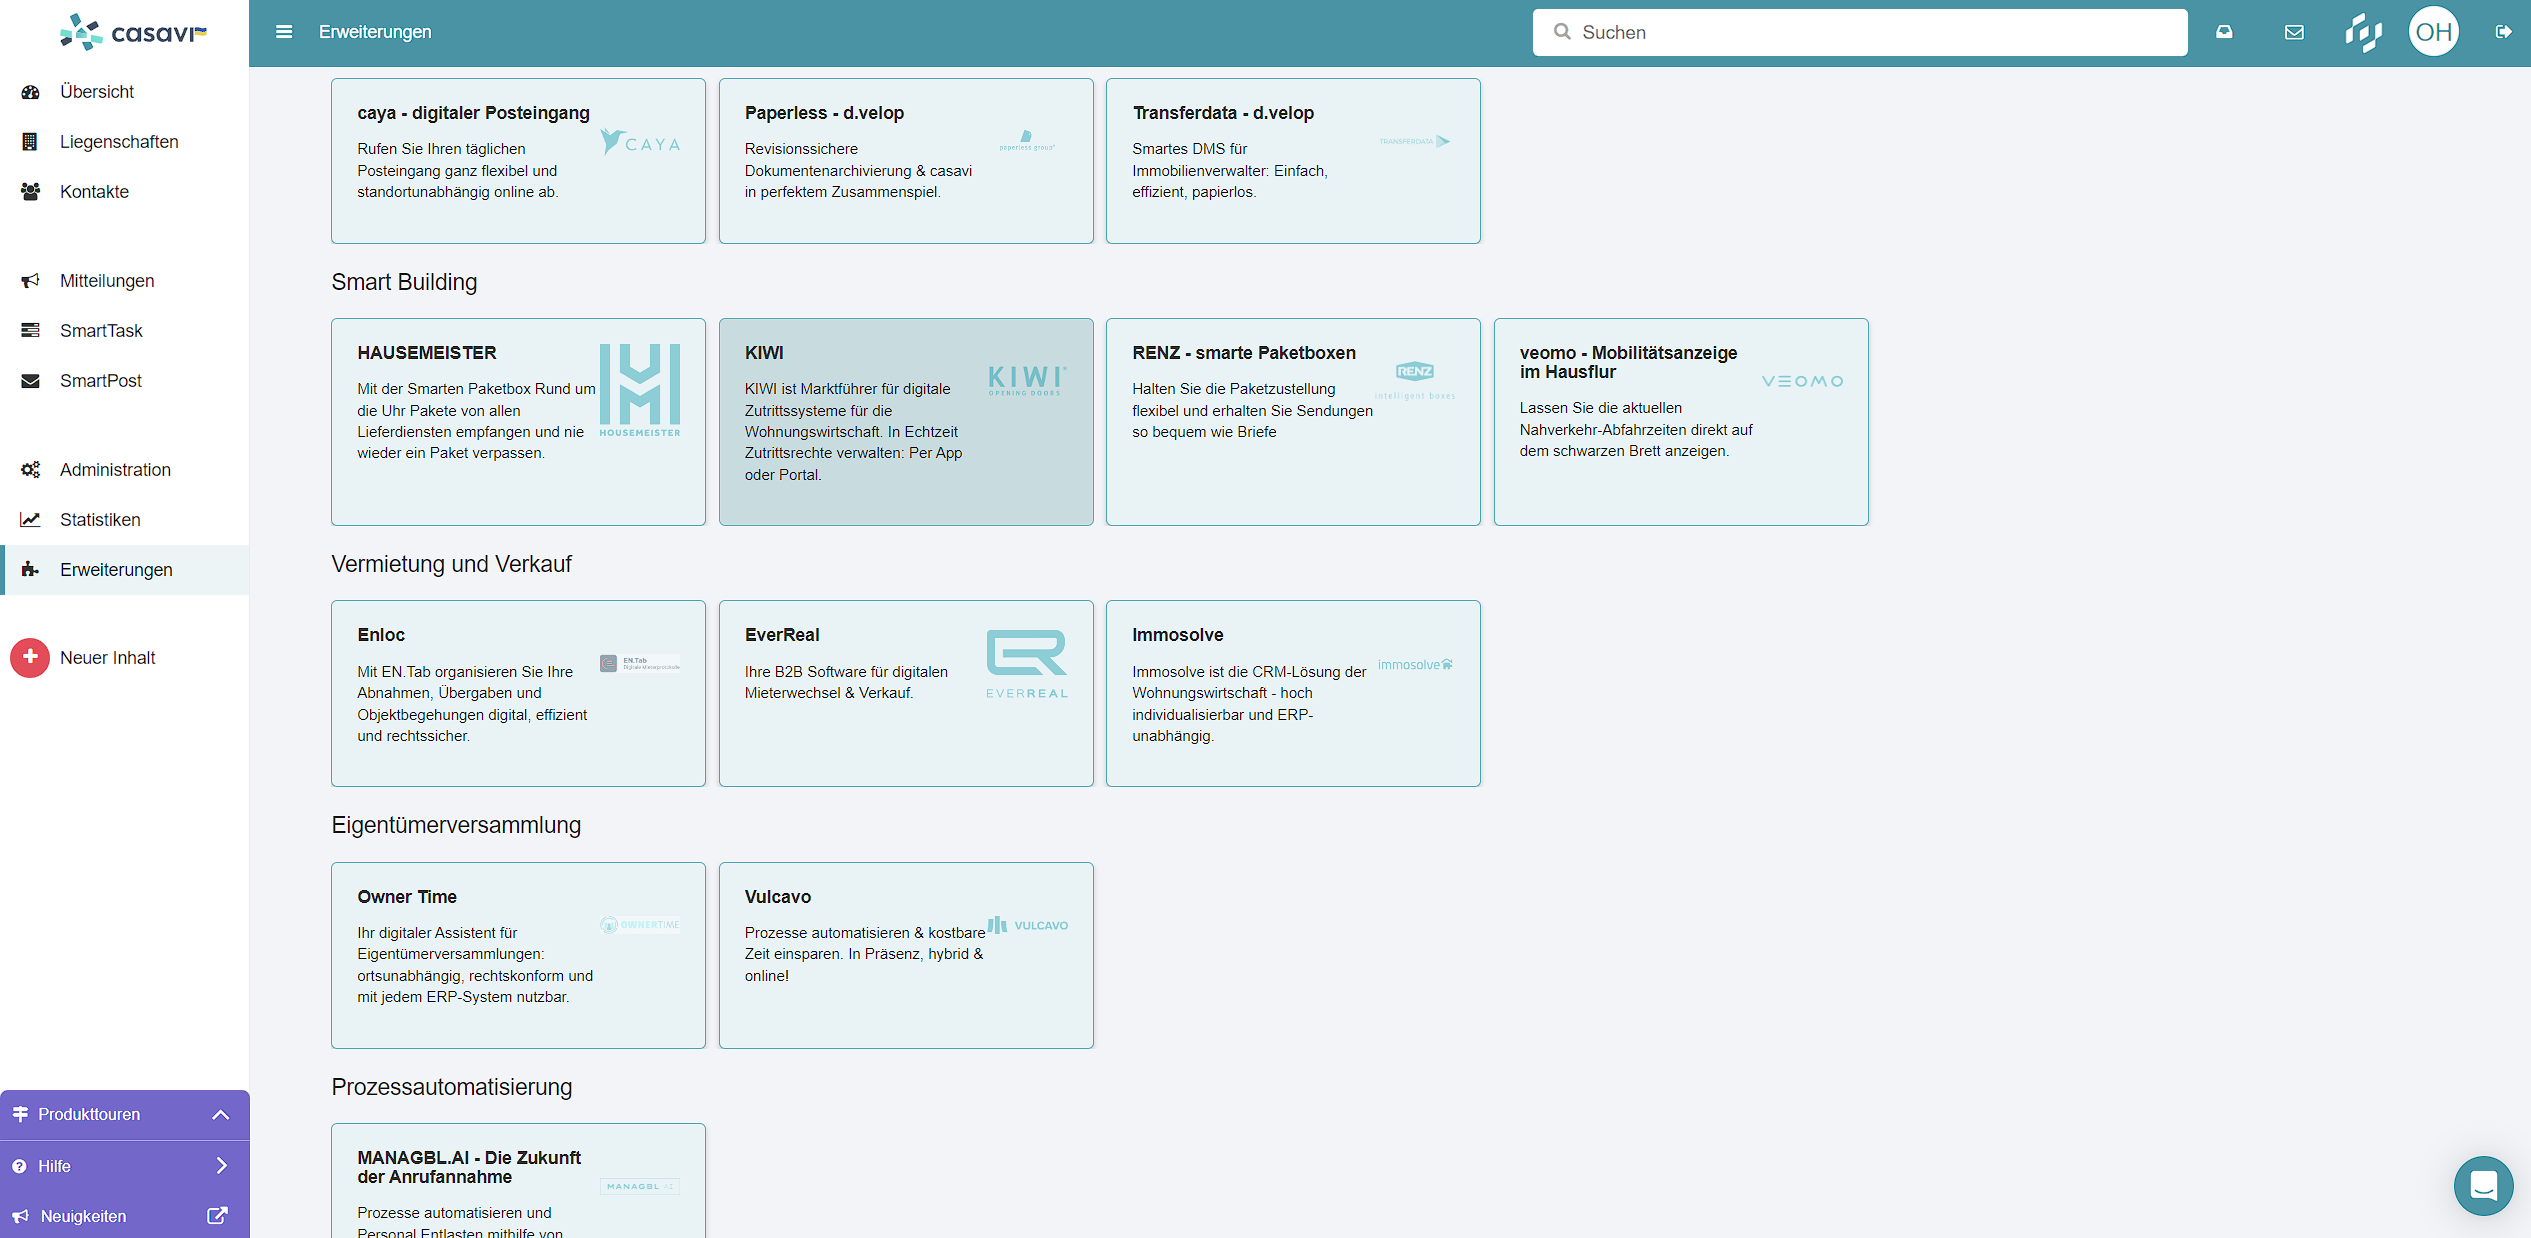Open Neuigkeiten external link

217,1216
